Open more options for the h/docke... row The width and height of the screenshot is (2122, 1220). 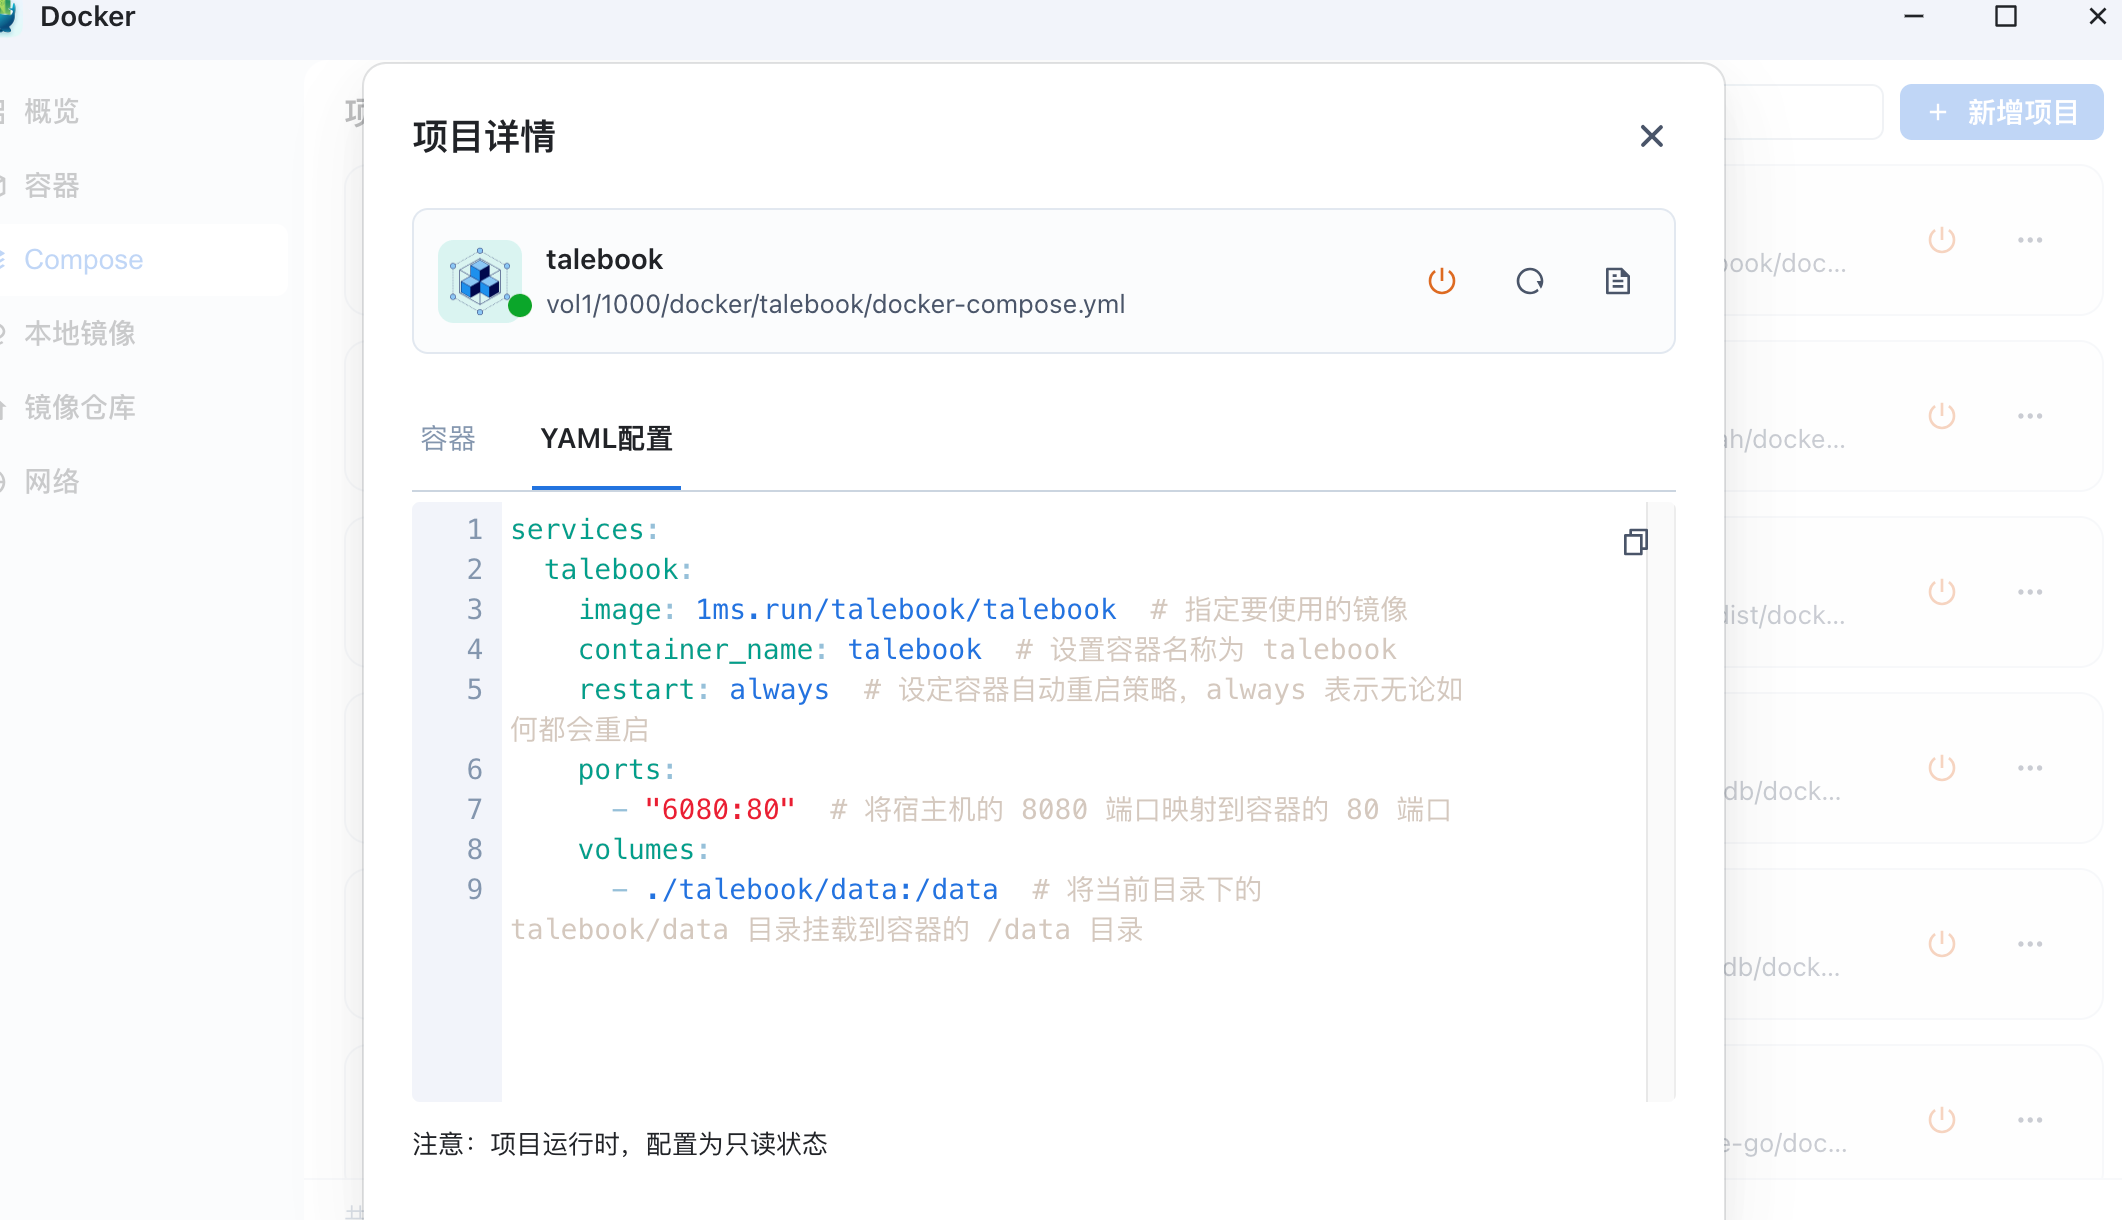pyautogui.click(x=2029, y=416)
